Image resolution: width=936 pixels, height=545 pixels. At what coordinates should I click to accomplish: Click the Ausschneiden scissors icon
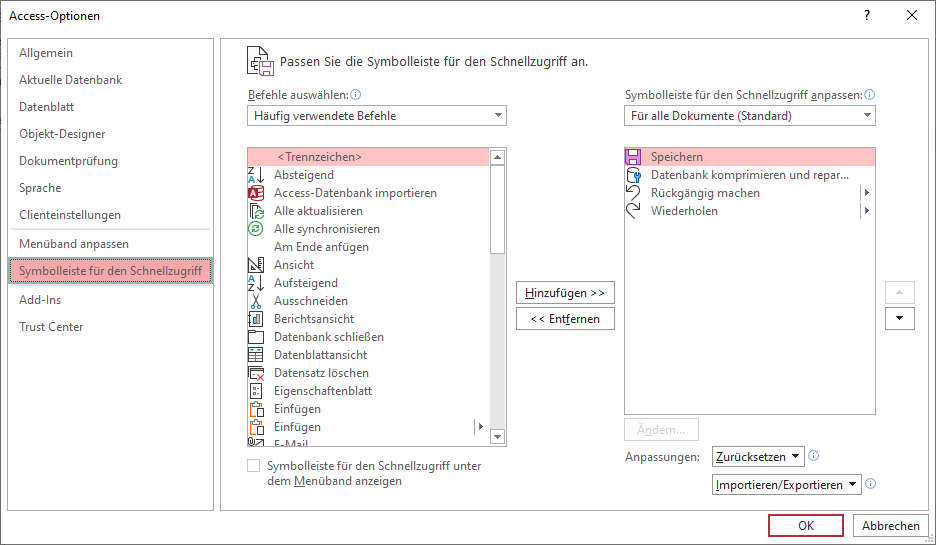click(255, 301)
